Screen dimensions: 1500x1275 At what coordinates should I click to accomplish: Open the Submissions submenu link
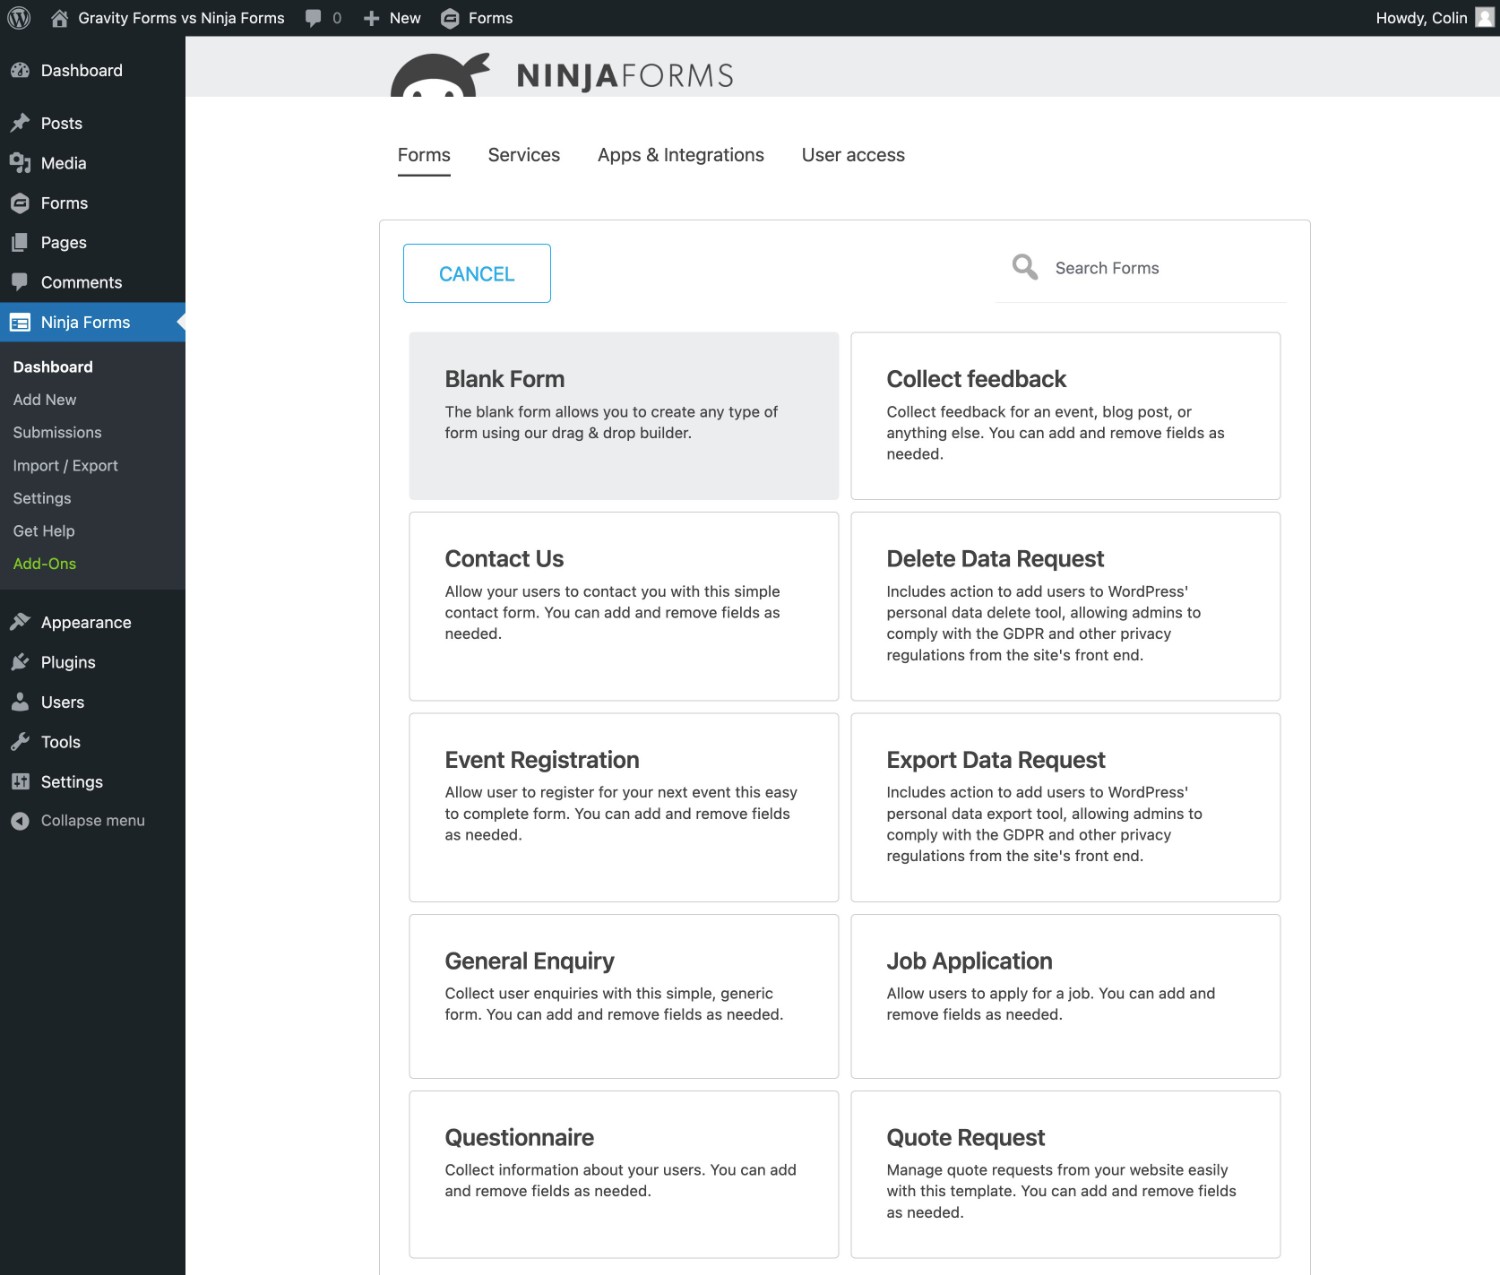pyautogui.click(x=57, y=433)
